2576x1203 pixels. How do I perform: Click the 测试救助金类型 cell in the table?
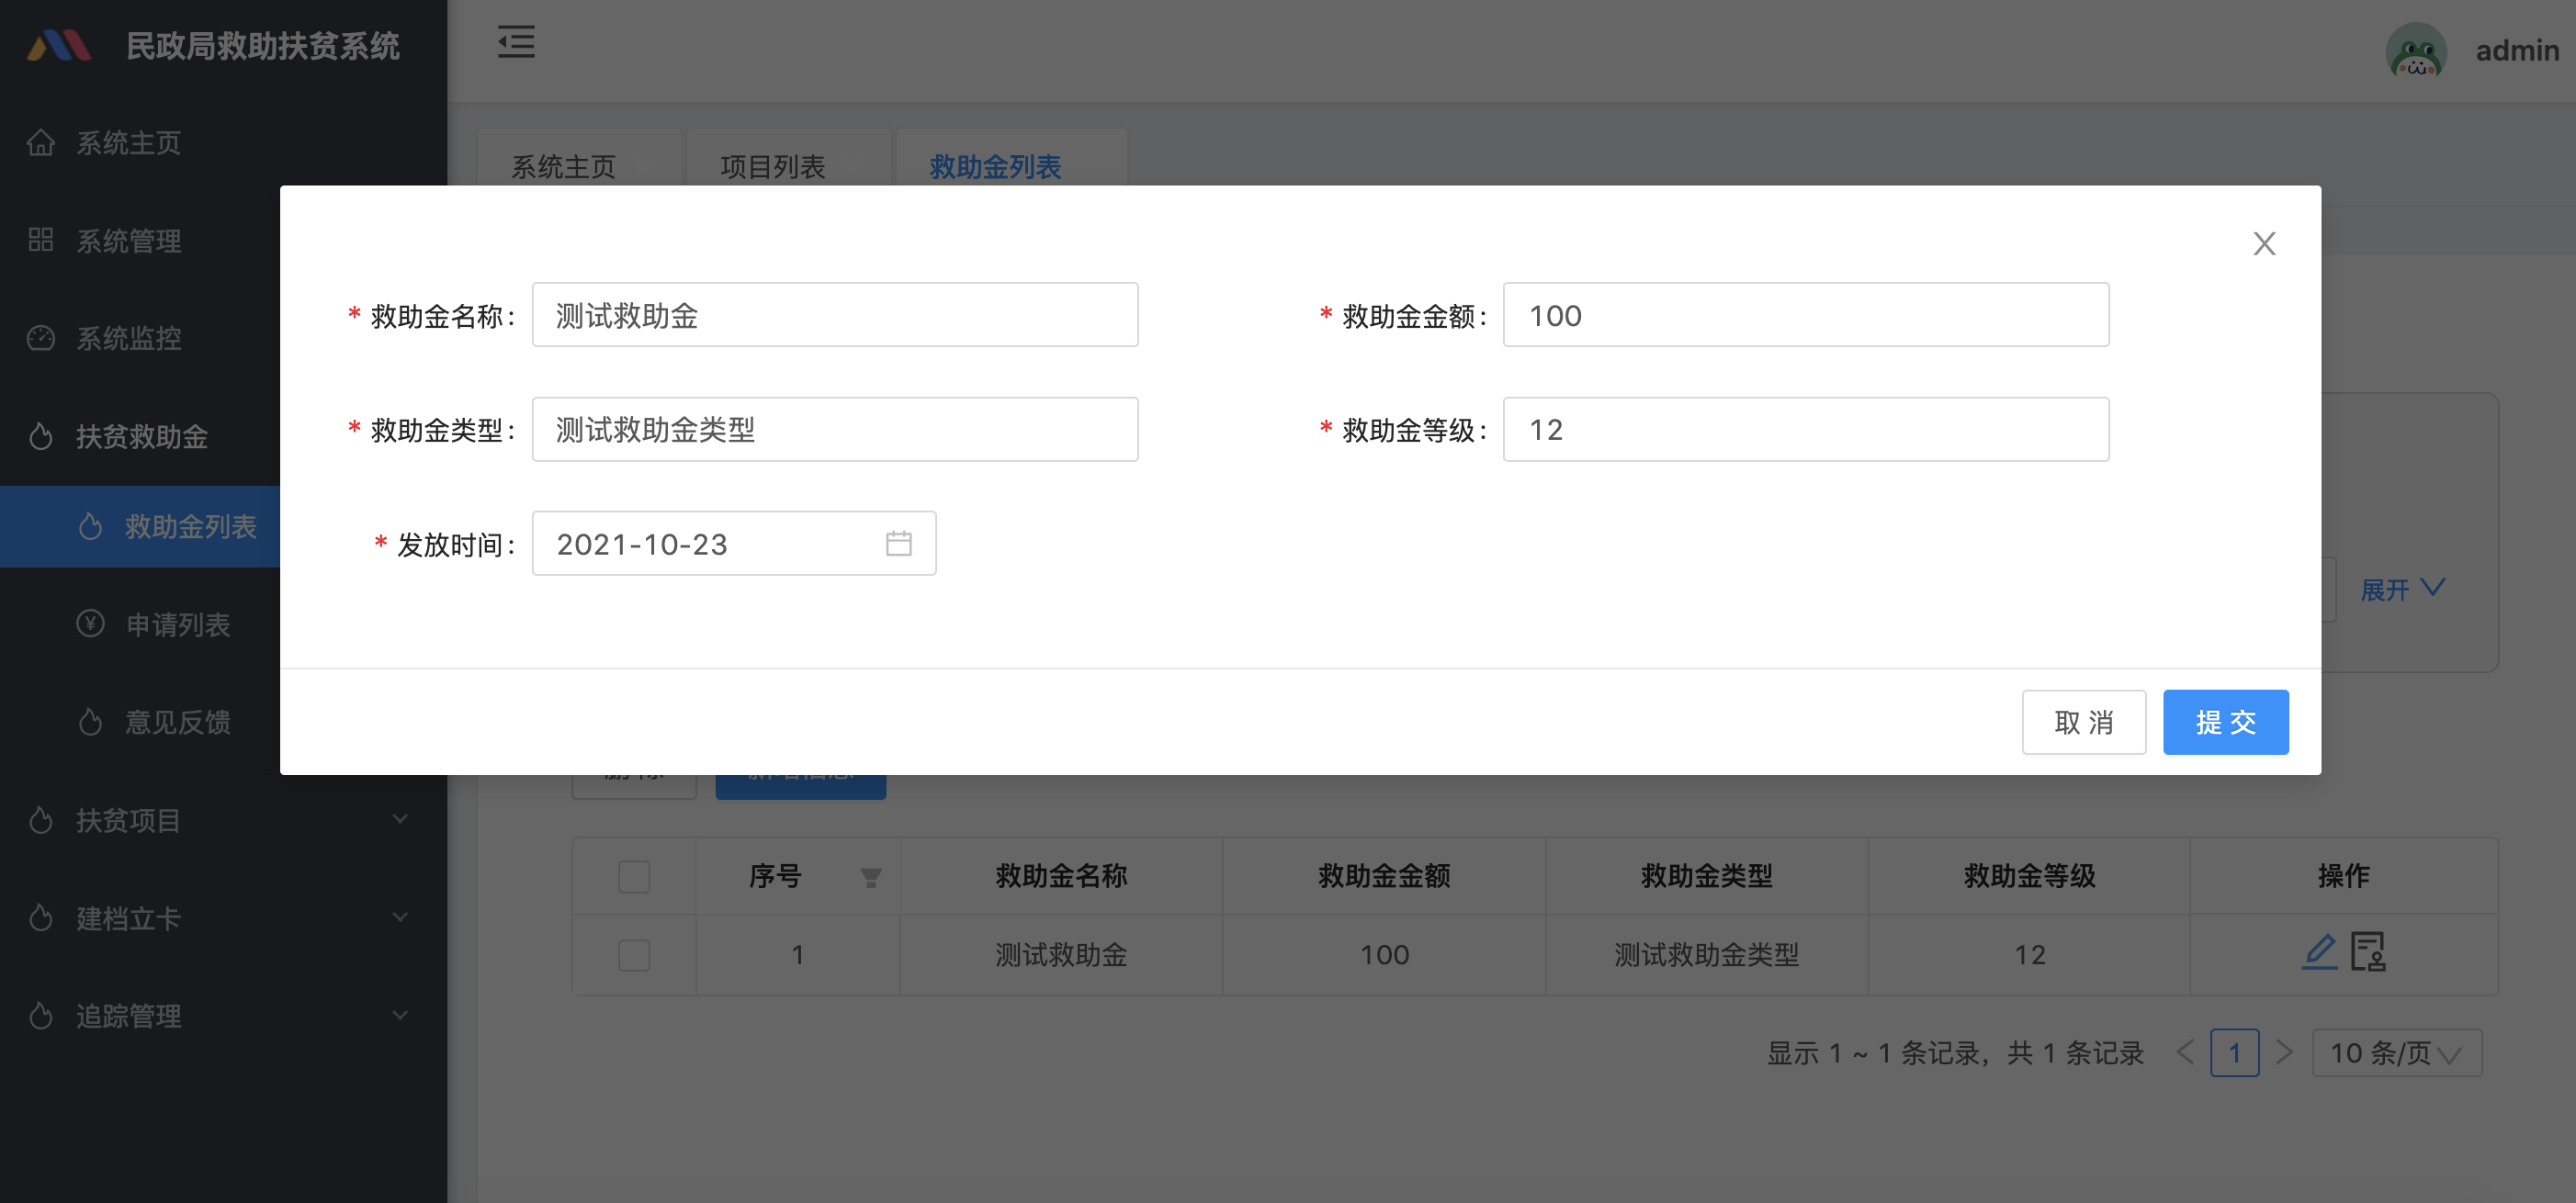[1706, 955]
